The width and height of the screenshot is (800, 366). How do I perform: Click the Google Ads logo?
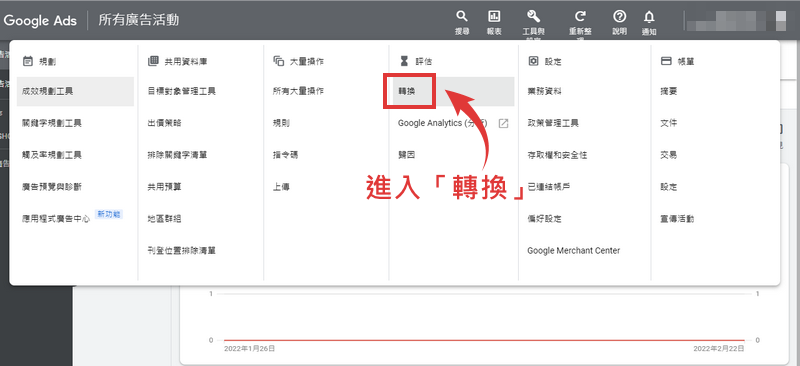40,20
